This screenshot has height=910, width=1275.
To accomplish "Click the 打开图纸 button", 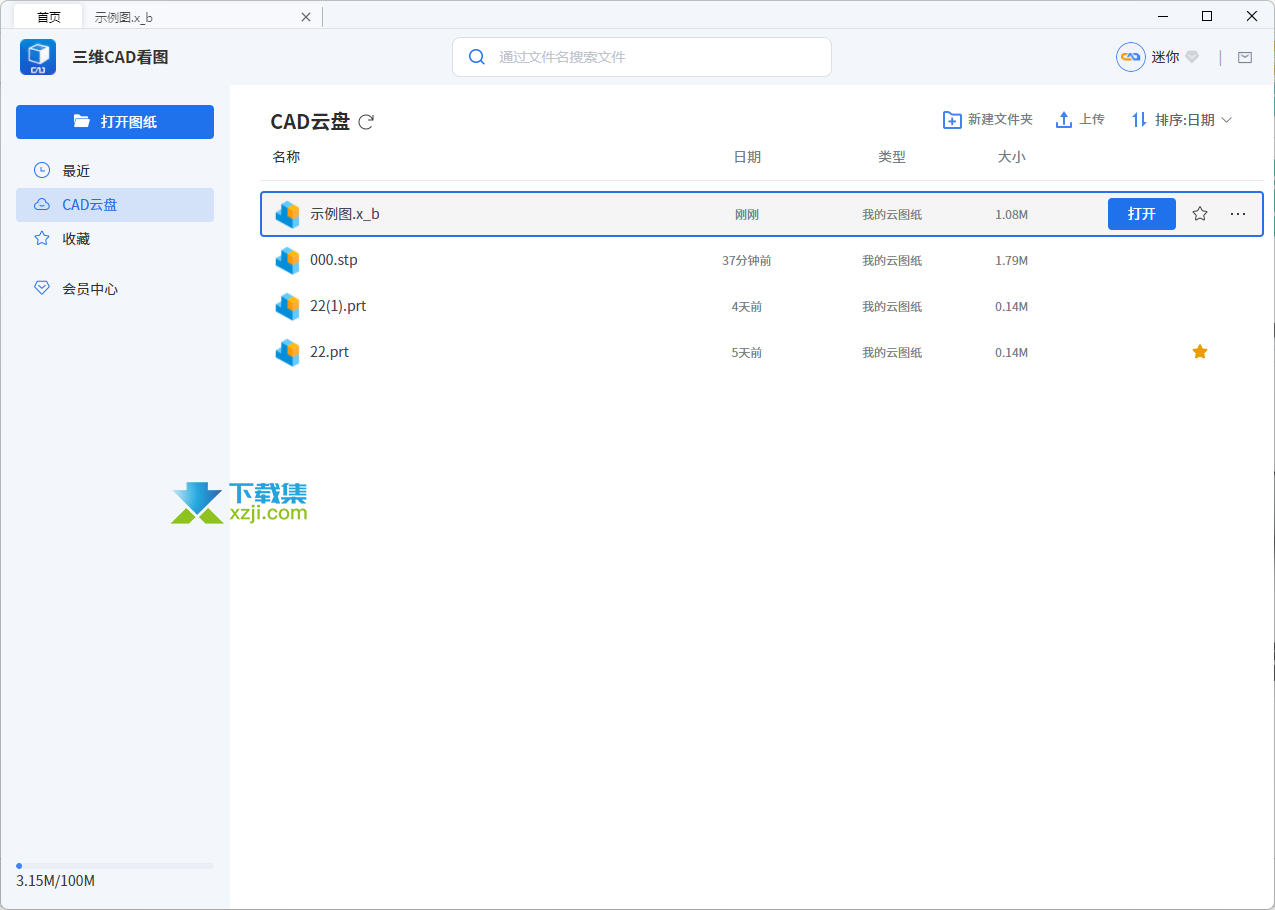I will click(115, 121).
